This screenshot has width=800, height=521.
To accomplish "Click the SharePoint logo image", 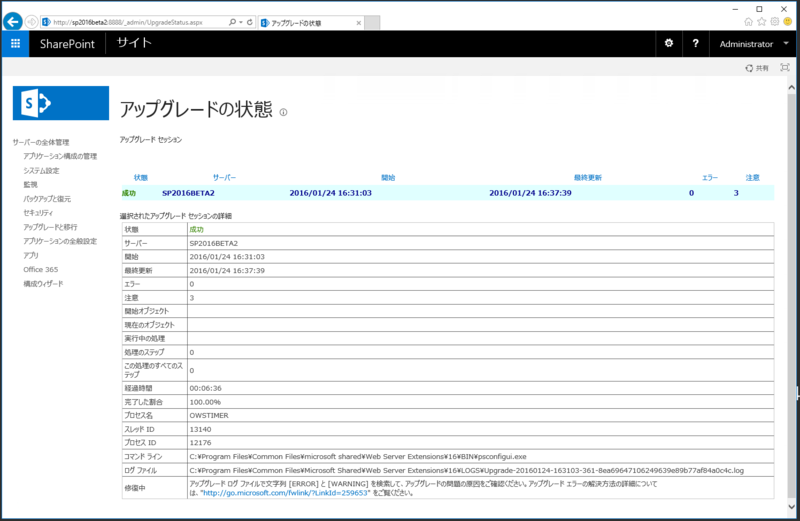I will point(61,103).
